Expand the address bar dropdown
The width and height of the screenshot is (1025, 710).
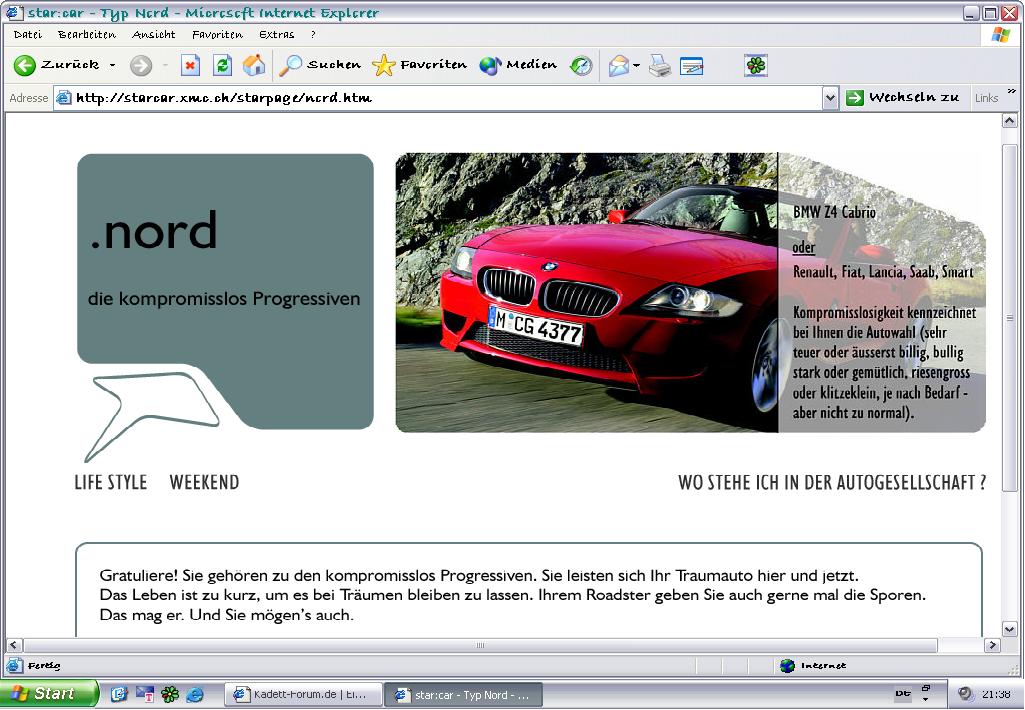[830, 98]
